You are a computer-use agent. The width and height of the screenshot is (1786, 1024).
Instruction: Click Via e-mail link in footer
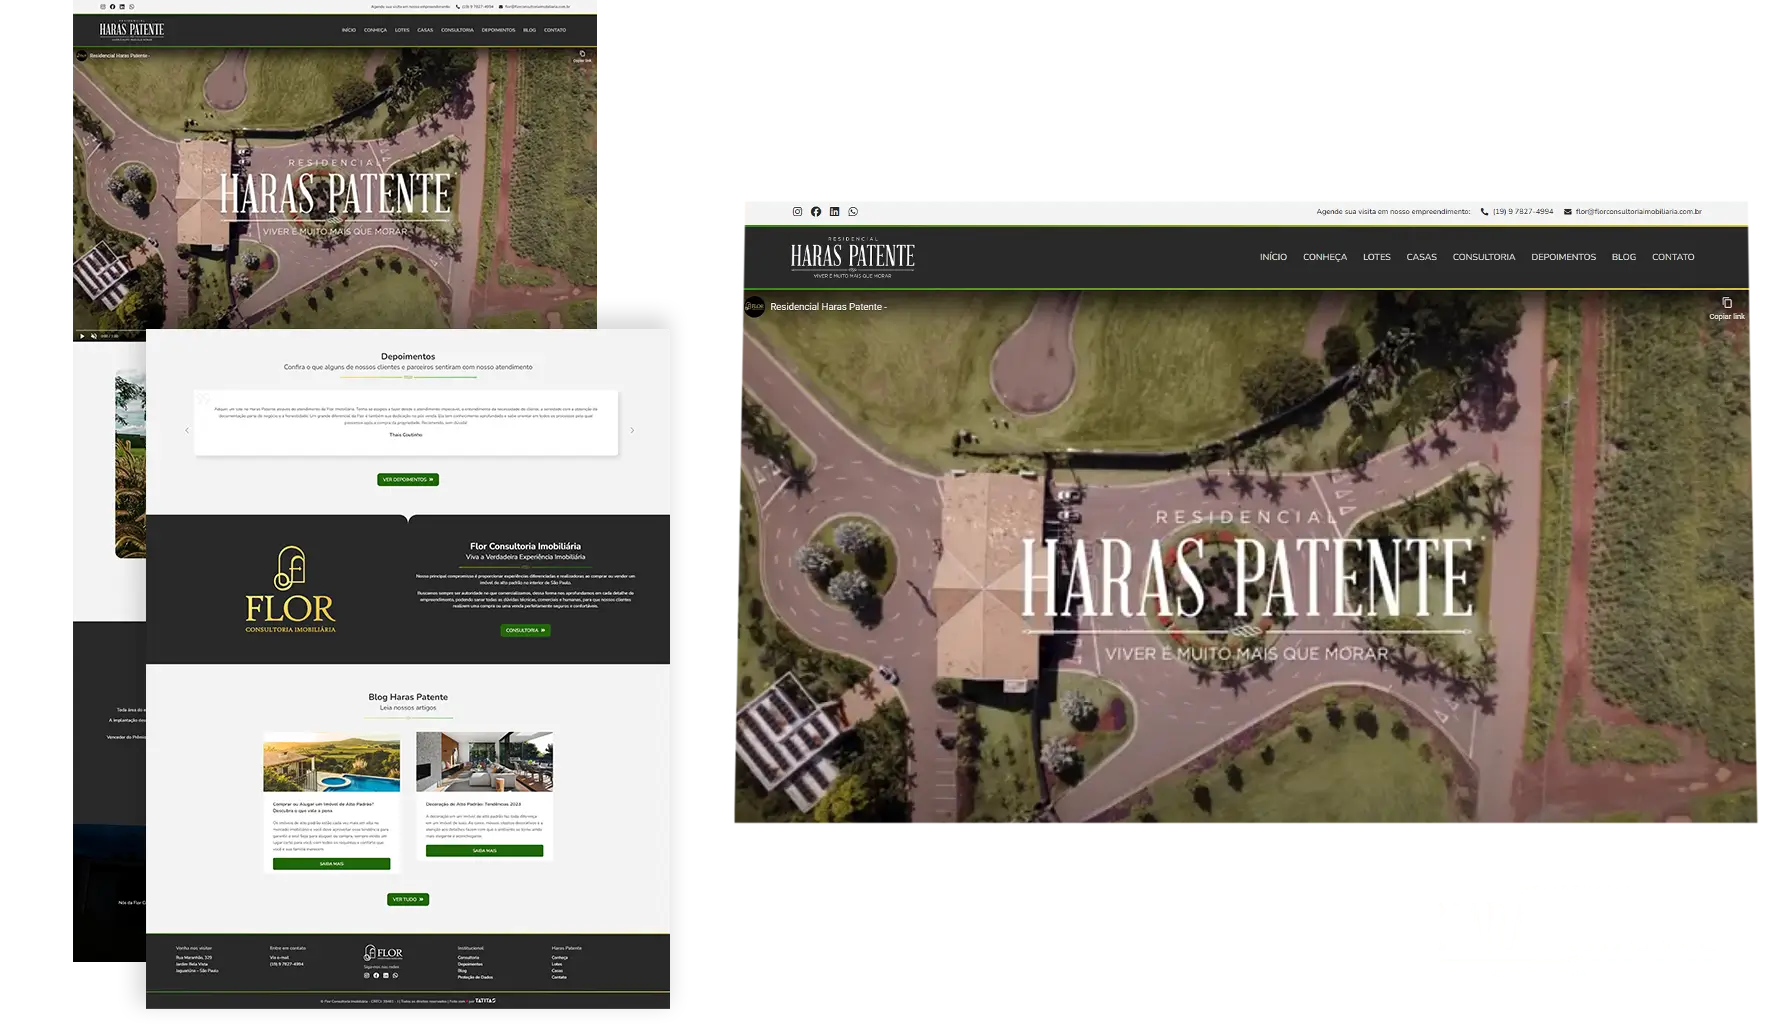tap(279, 957)
